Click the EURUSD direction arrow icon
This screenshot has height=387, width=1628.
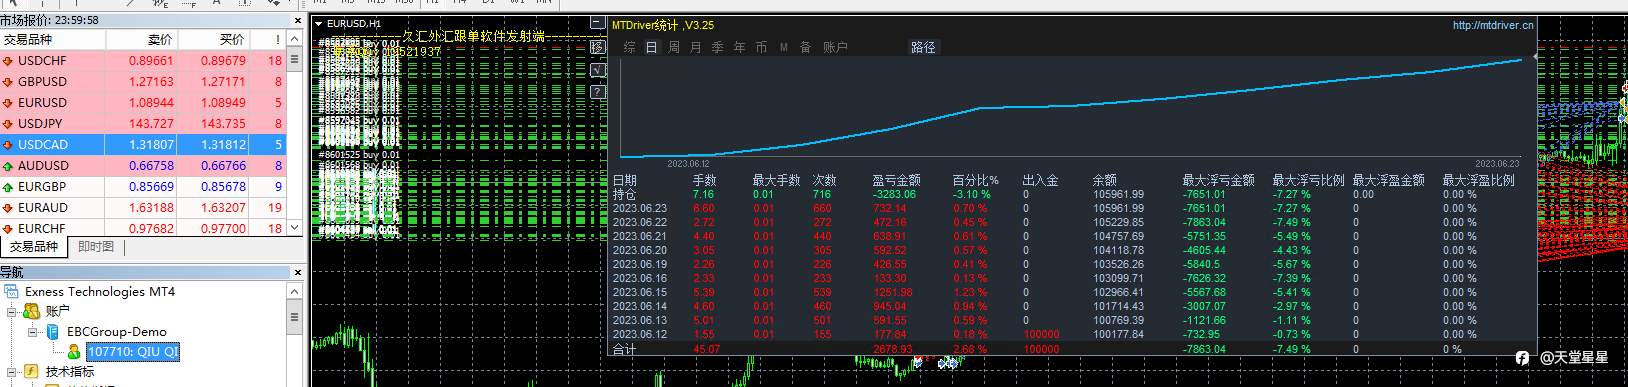click(9, 103)
